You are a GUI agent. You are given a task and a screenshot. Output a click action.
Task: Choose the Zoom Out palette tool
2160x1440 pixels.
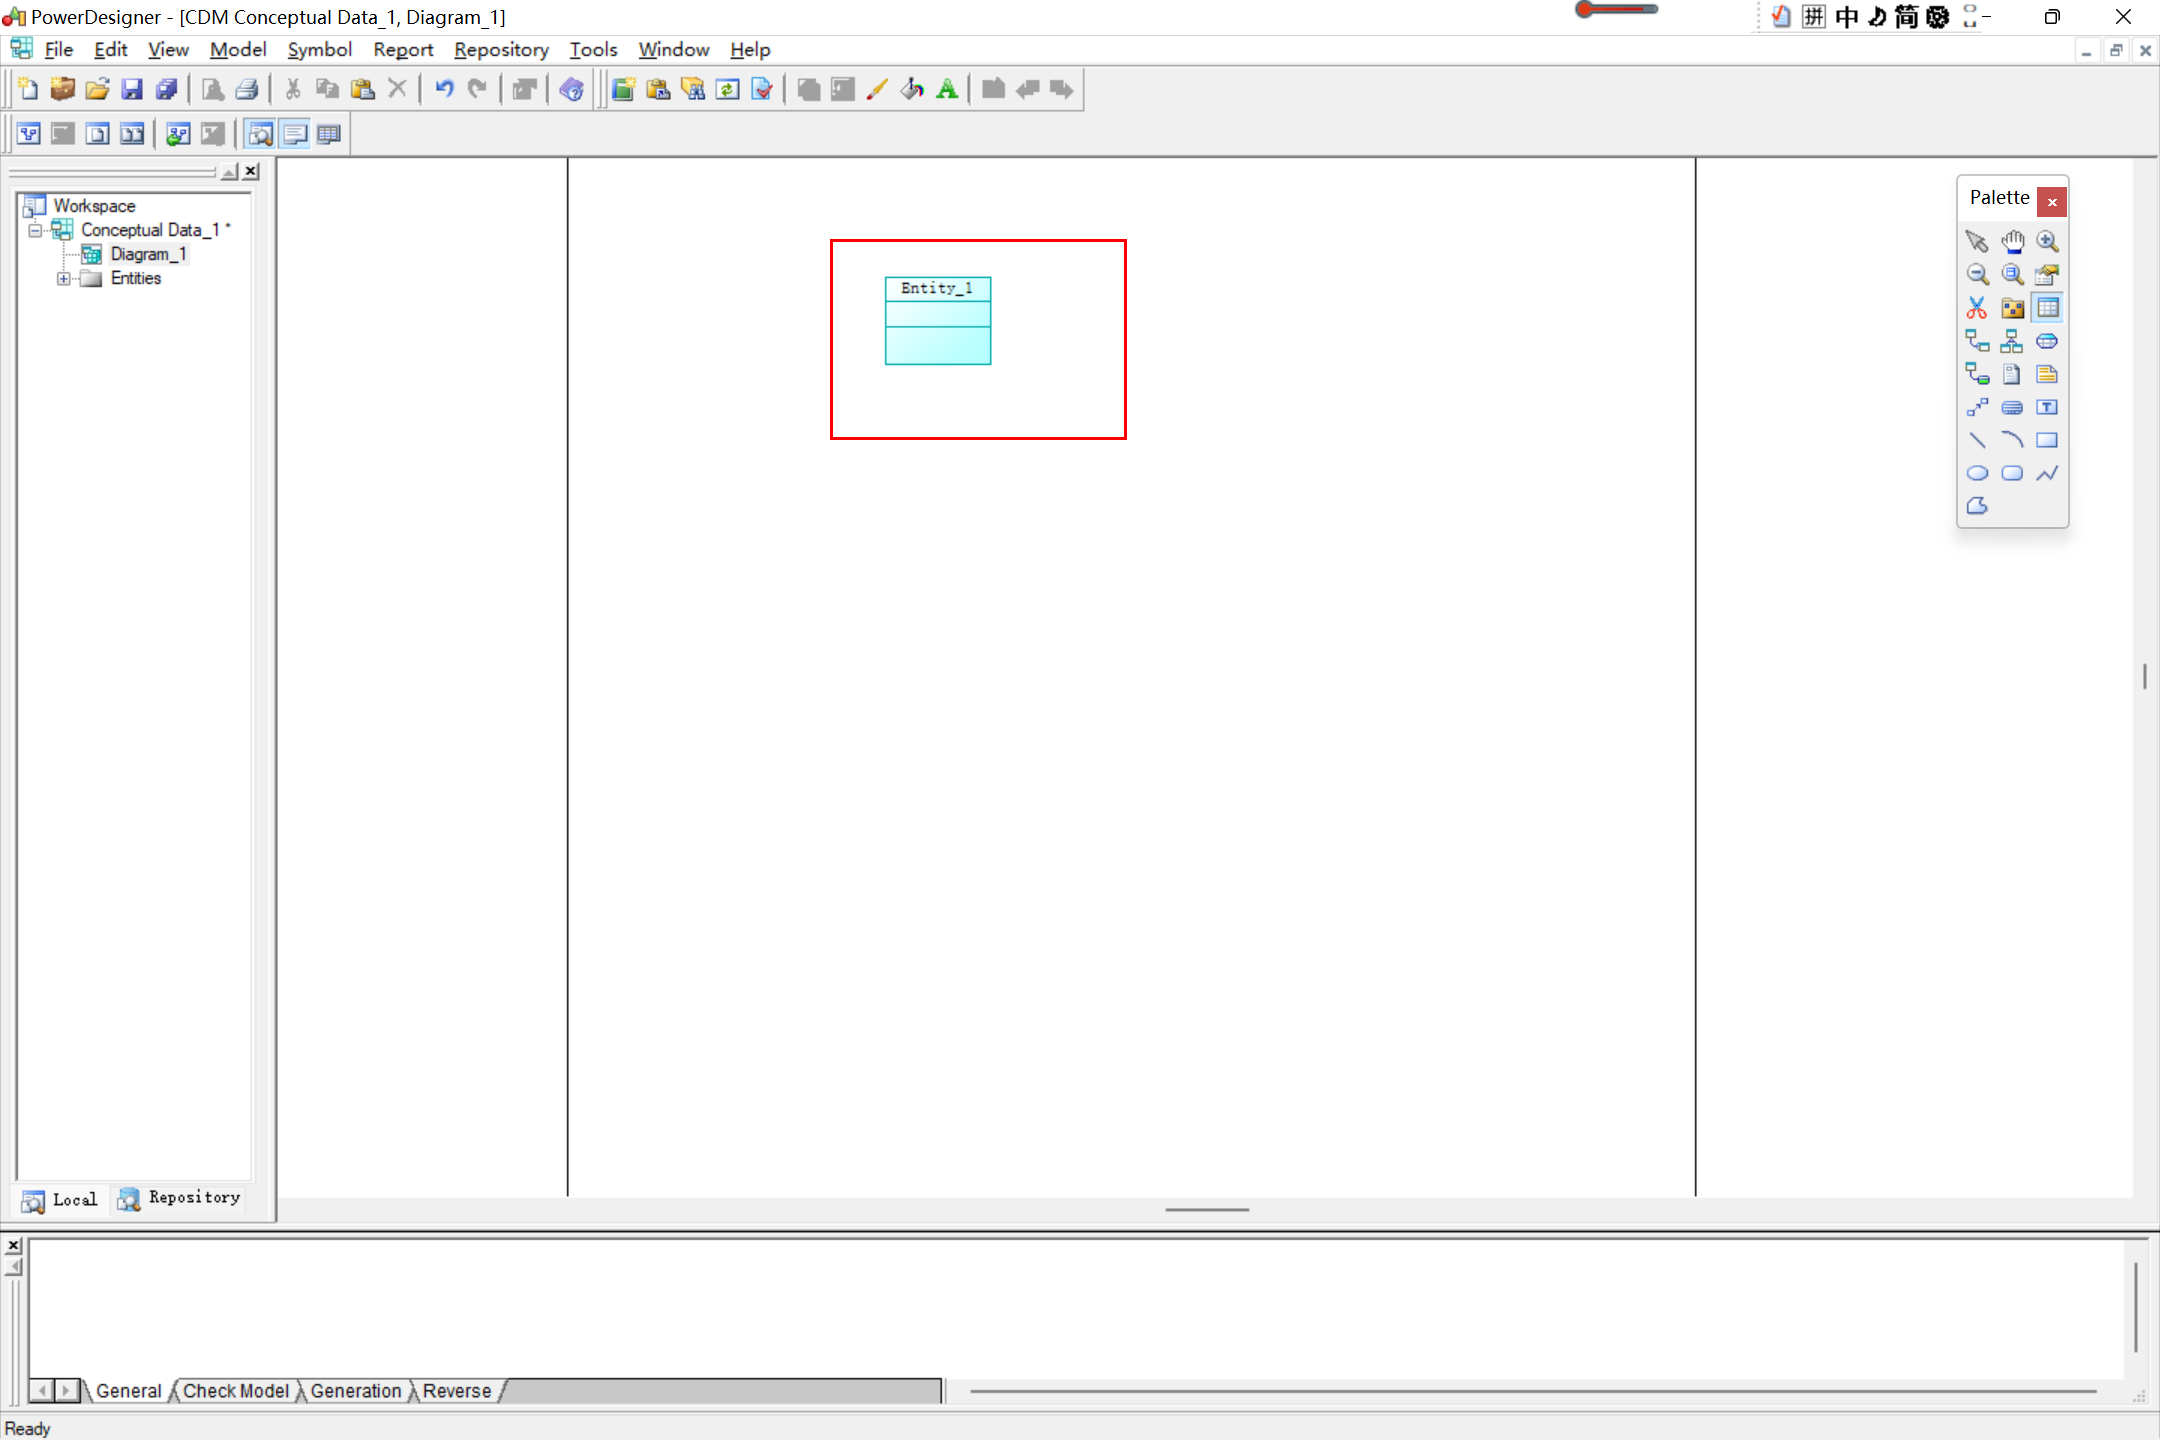pyautogui.click(x=1977, y=274)
